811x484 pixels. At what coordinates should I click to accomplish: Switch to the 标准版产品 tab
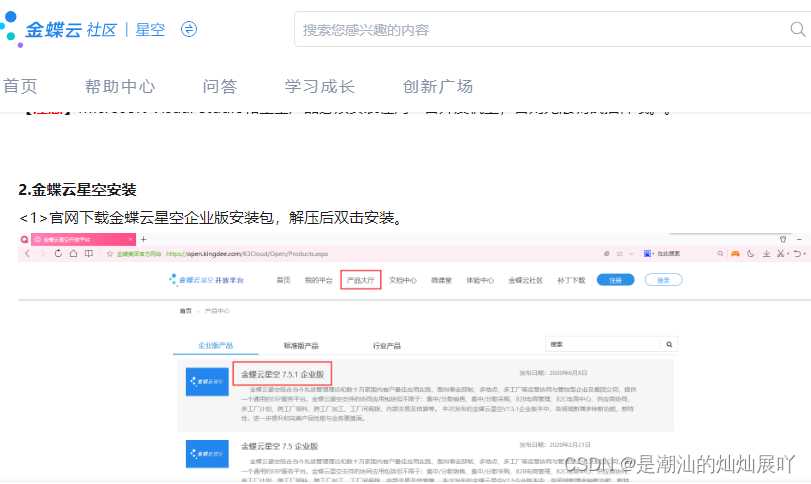tap(301, 345)
